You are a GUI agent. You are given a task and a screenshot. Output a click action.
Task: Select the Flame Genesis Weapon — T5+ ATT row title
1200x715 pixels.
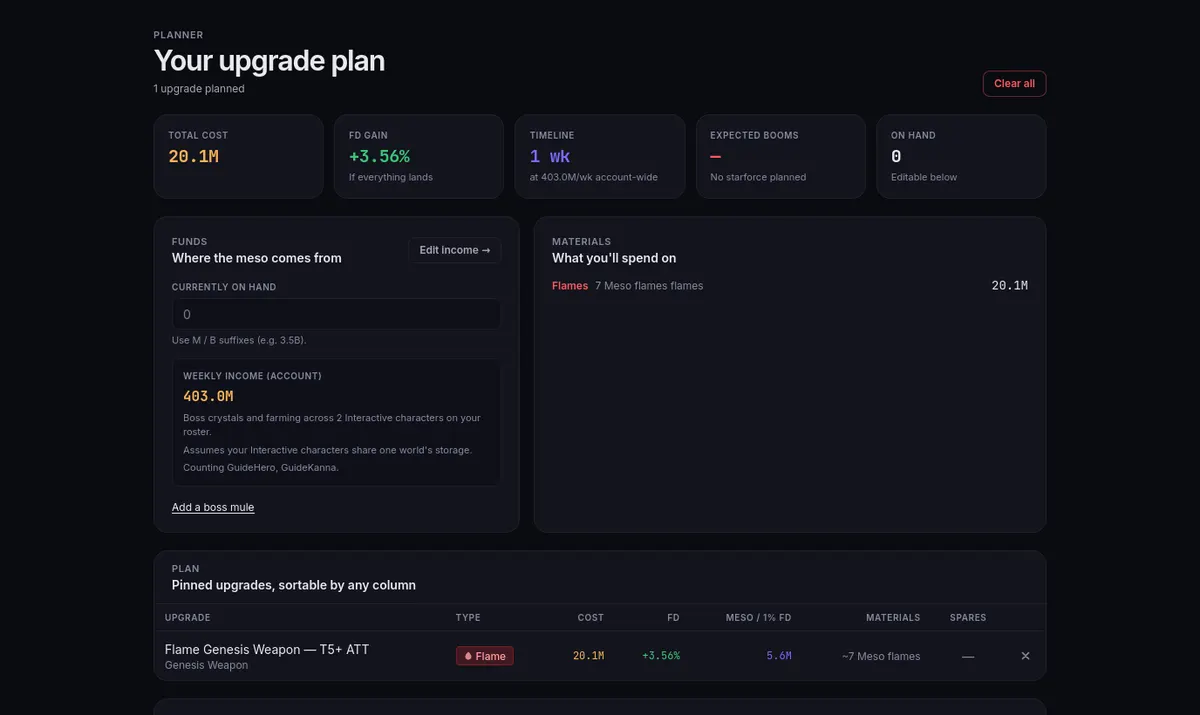(x=267, y=649)
